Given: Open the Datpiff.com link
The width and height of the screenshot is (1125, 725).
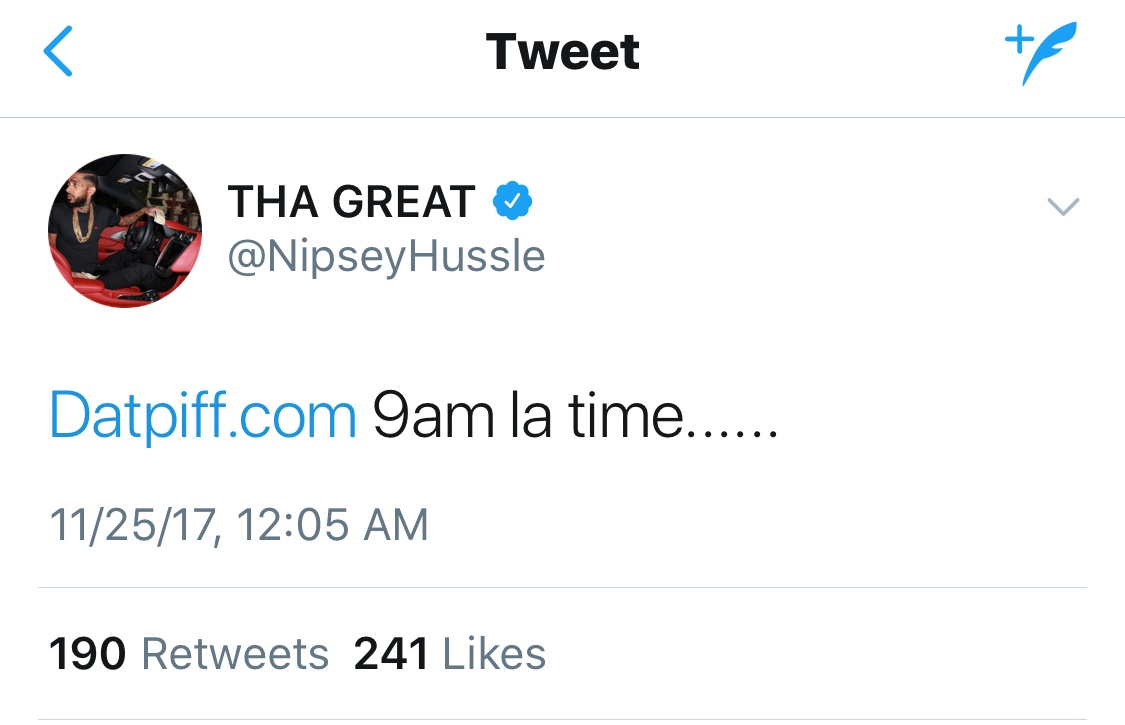Looking at the screenshot, I should [203, 416].
